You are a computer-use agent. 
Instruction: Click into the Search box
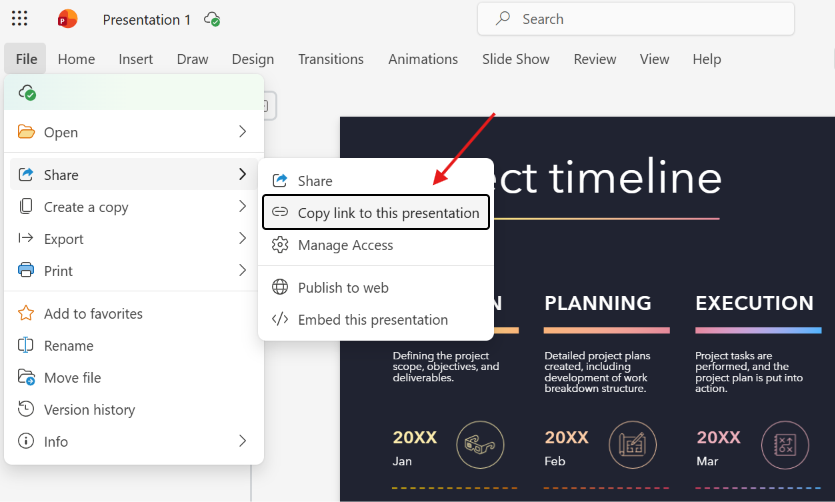click(636, 19)
